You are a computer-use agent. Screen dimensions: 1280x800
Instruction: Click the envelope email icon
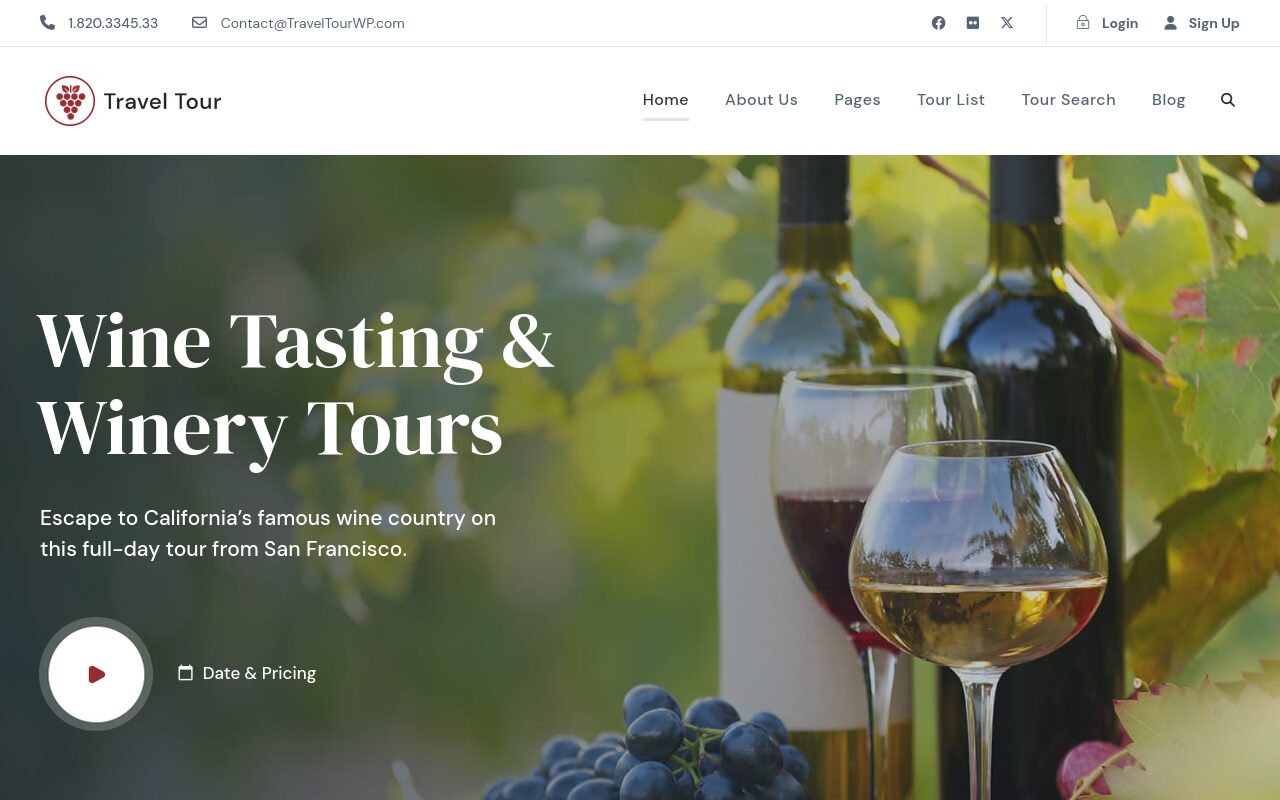pos(199,22)
